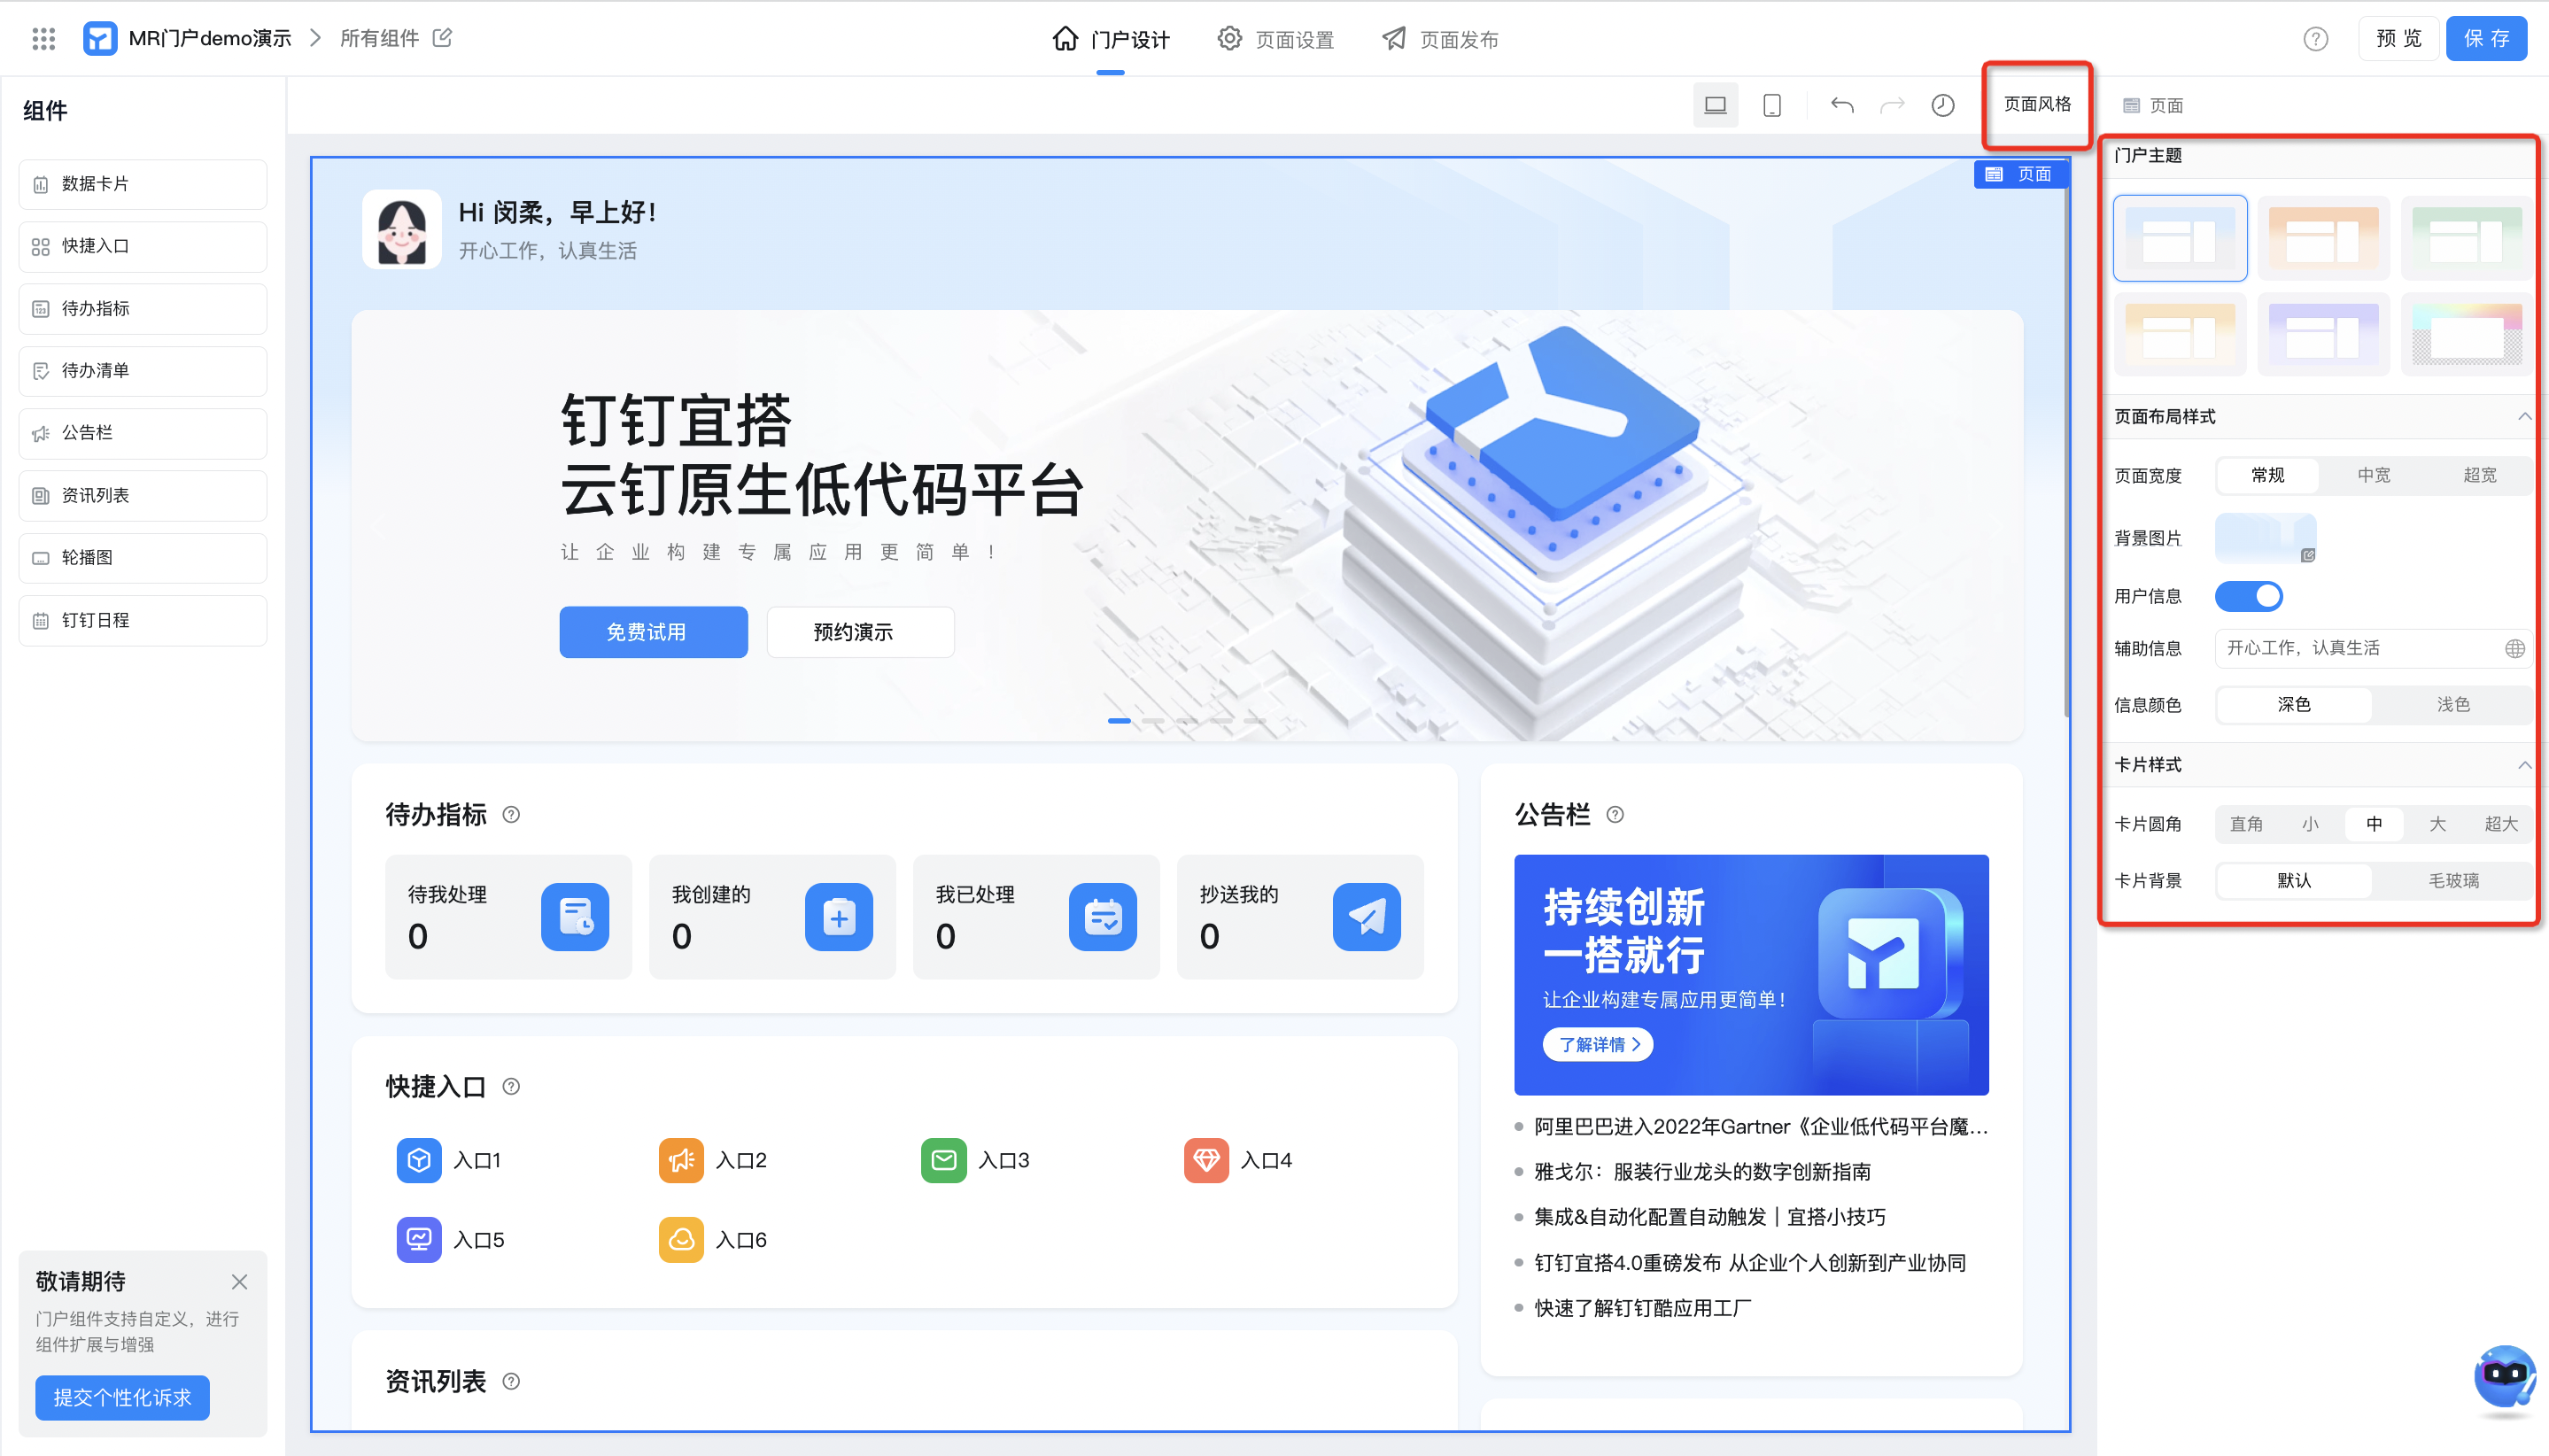2549x1456 pixels.
Task: Click the MR门户demo演示 app logo
Action: 100,39
